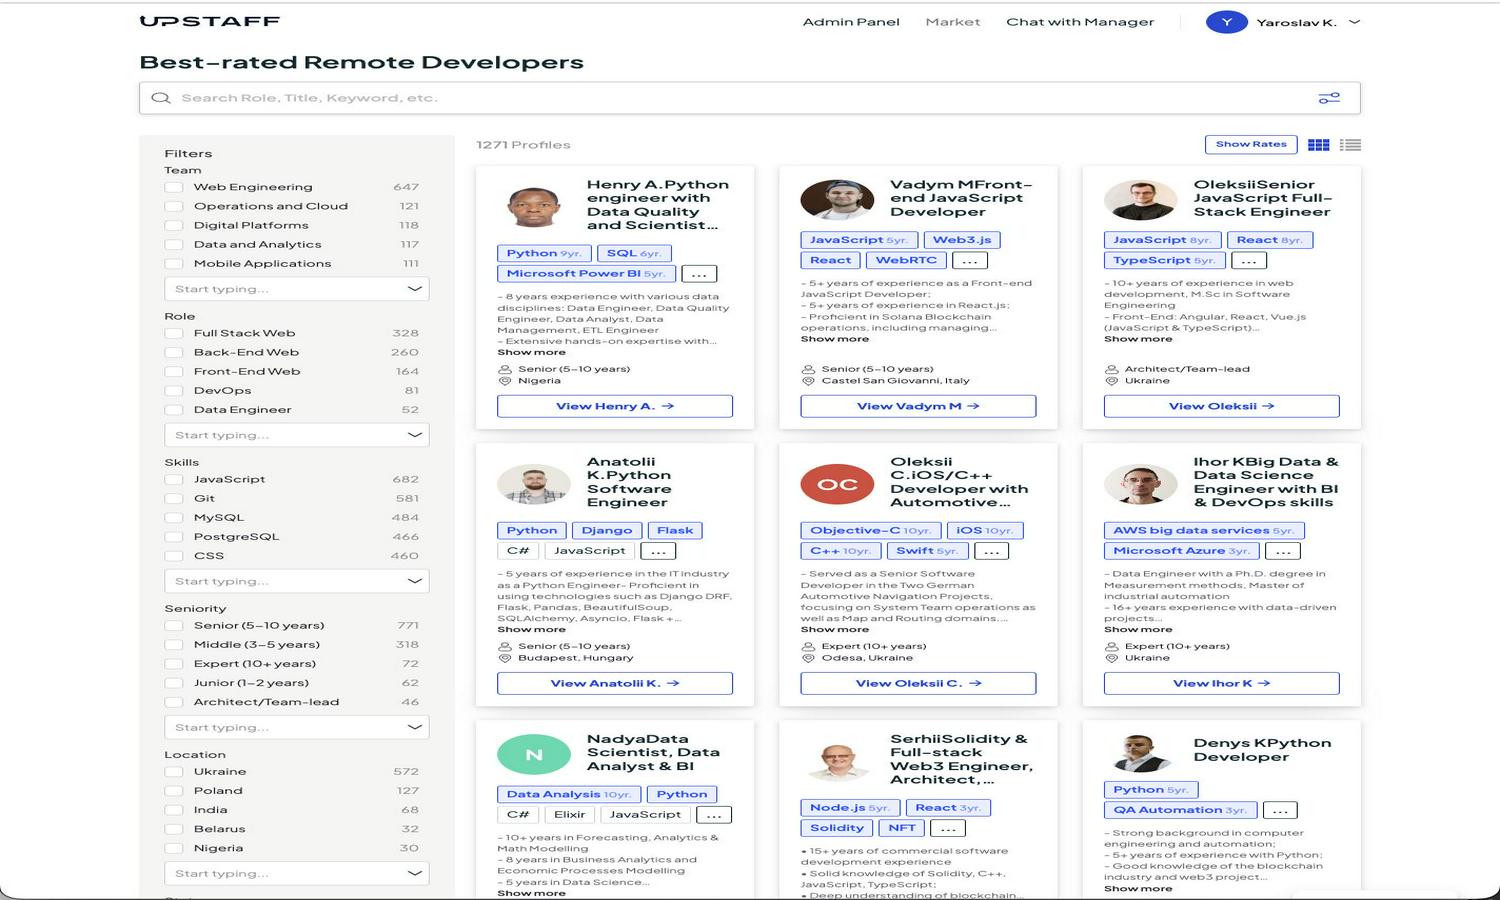Image resolution: width=1500 pixels, height=900 pixels.
Task: Open Seniority filter dropdown
Action: [x=297, y=727]
